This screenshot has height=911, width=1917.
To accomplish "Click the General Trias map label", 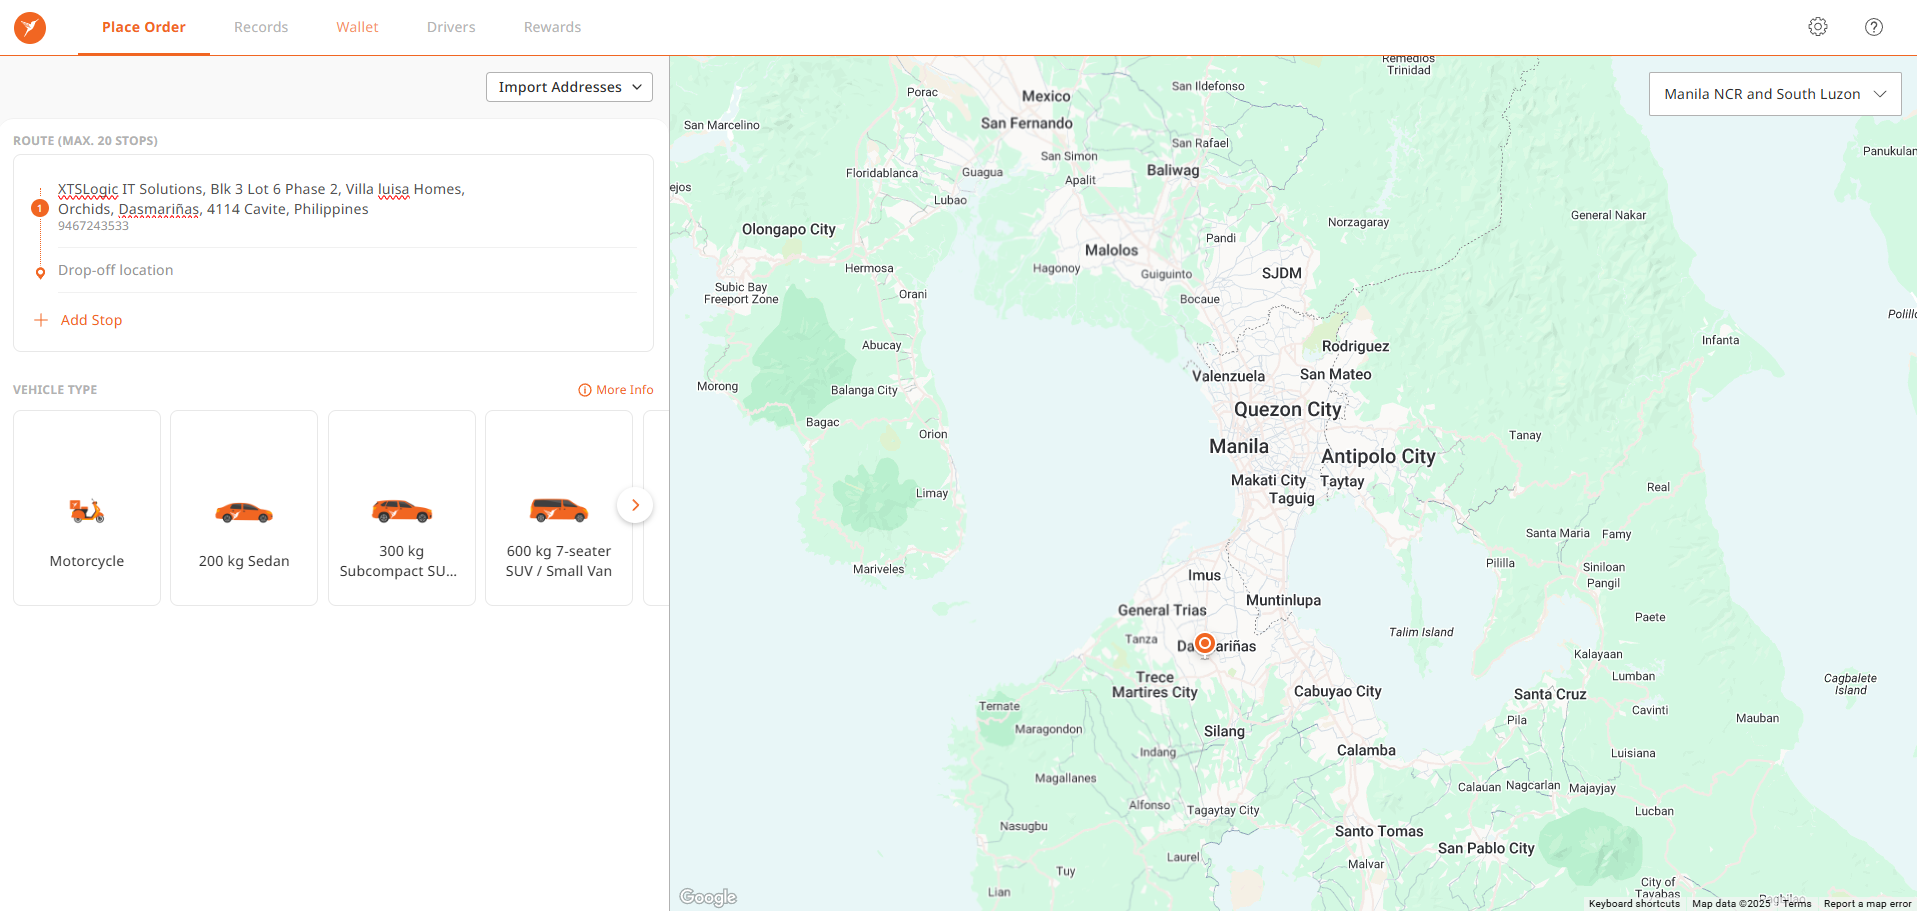I will [1162, 610].
